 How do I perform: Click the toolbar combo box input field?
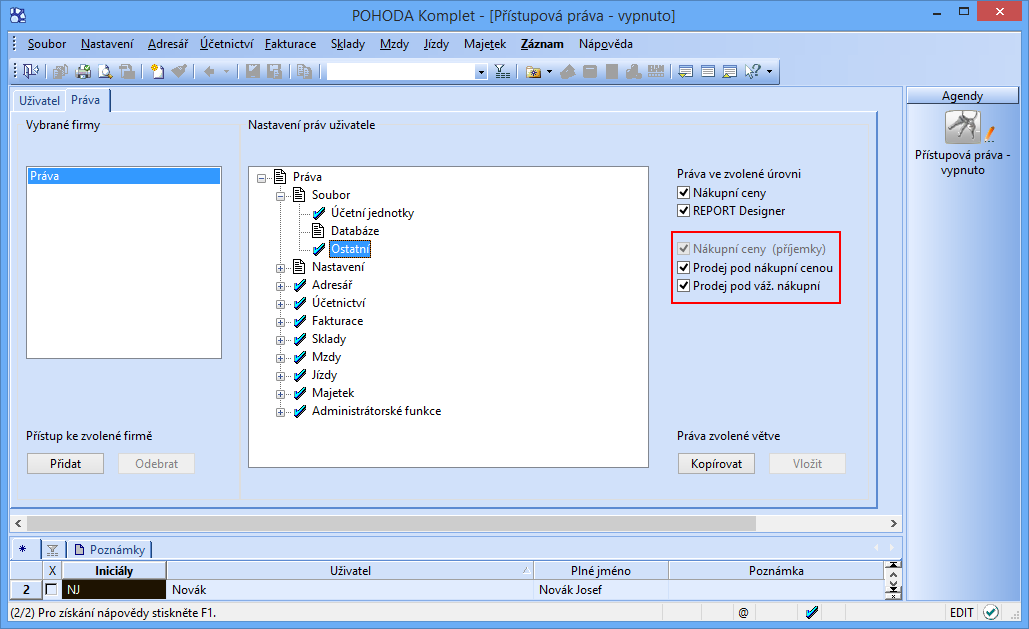pos(401,72)
